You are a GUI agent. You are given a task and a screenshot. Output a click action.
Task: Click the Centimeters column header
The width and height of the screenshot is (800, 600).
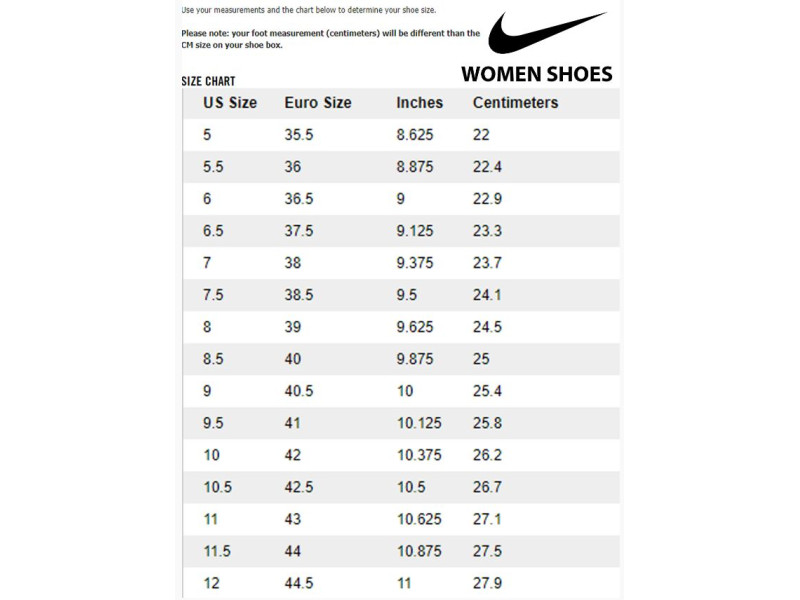pyautogui.click(x=515, y=103)
